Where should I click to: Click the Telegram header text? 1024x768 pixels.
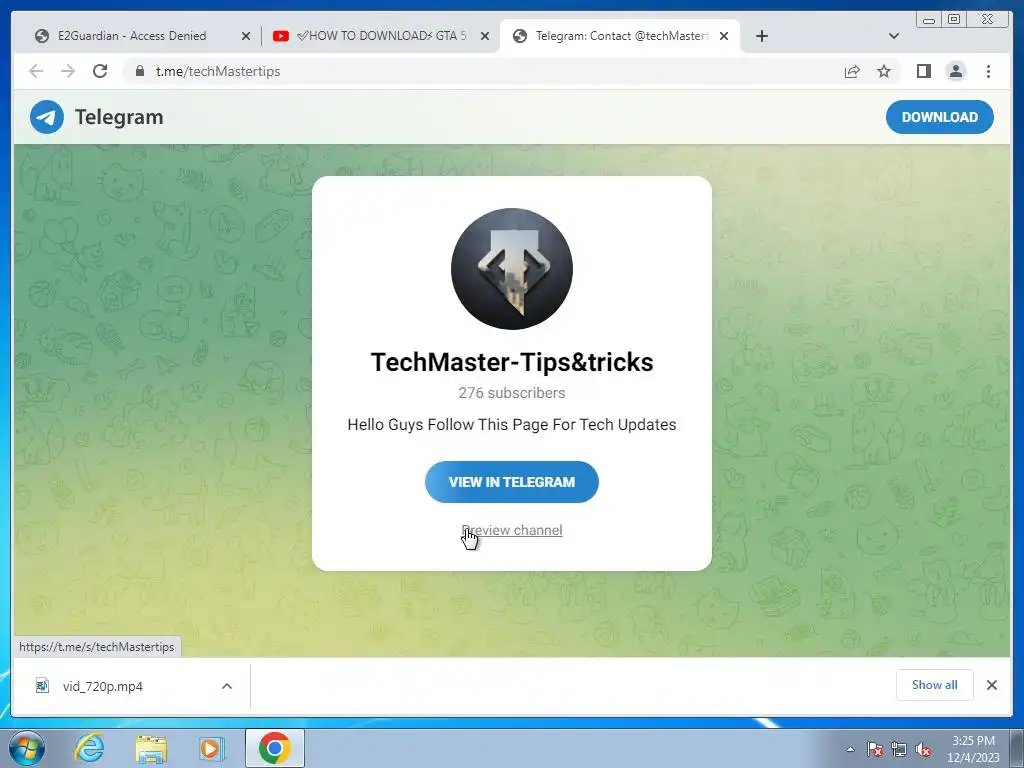[x=119, y=117]
